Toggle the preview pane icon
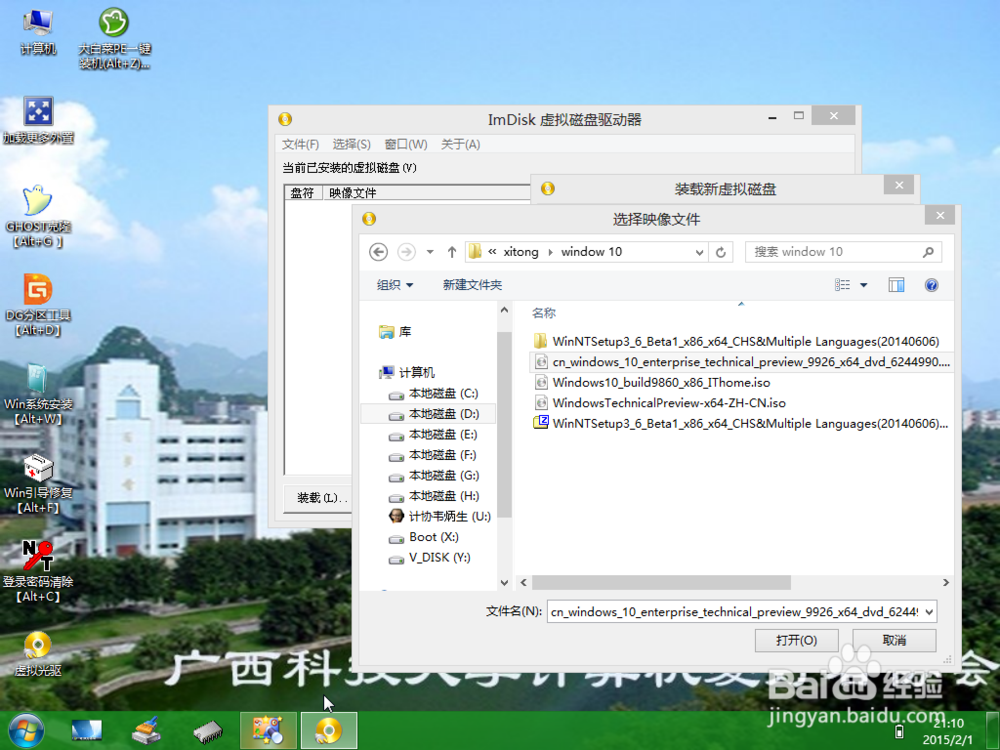 point(896,285)
